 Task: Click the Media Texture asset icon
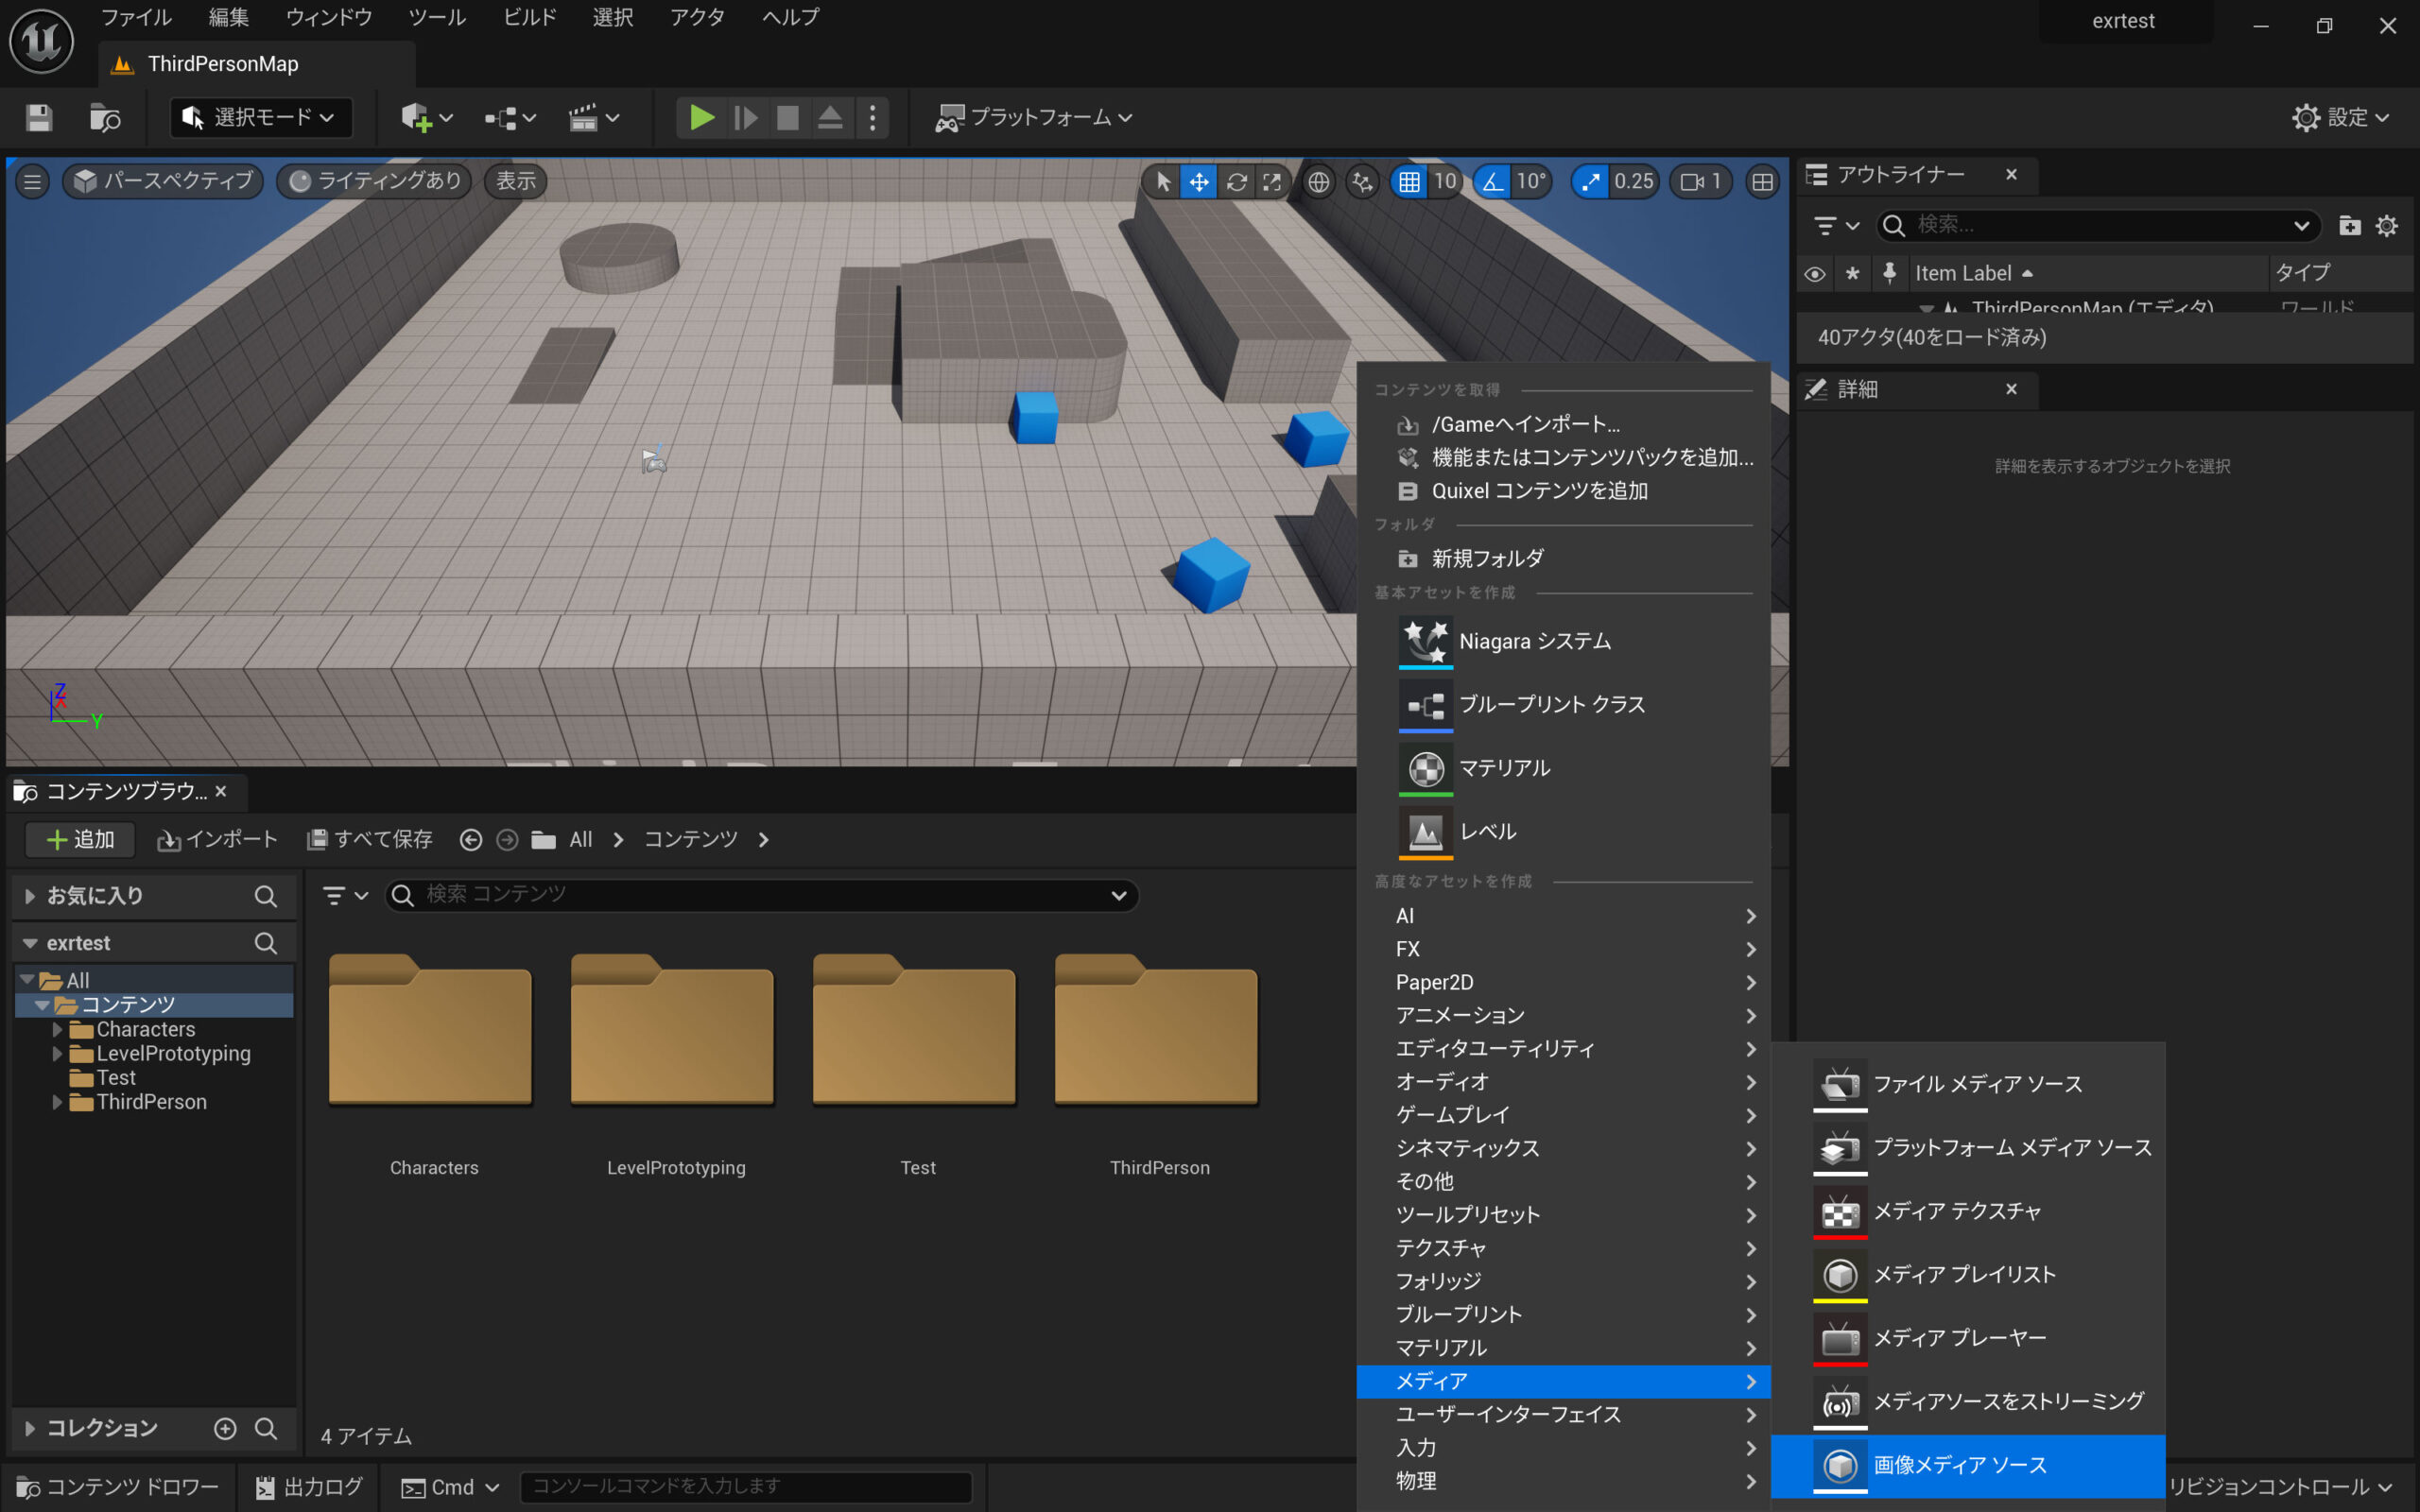(1839, 1212)
